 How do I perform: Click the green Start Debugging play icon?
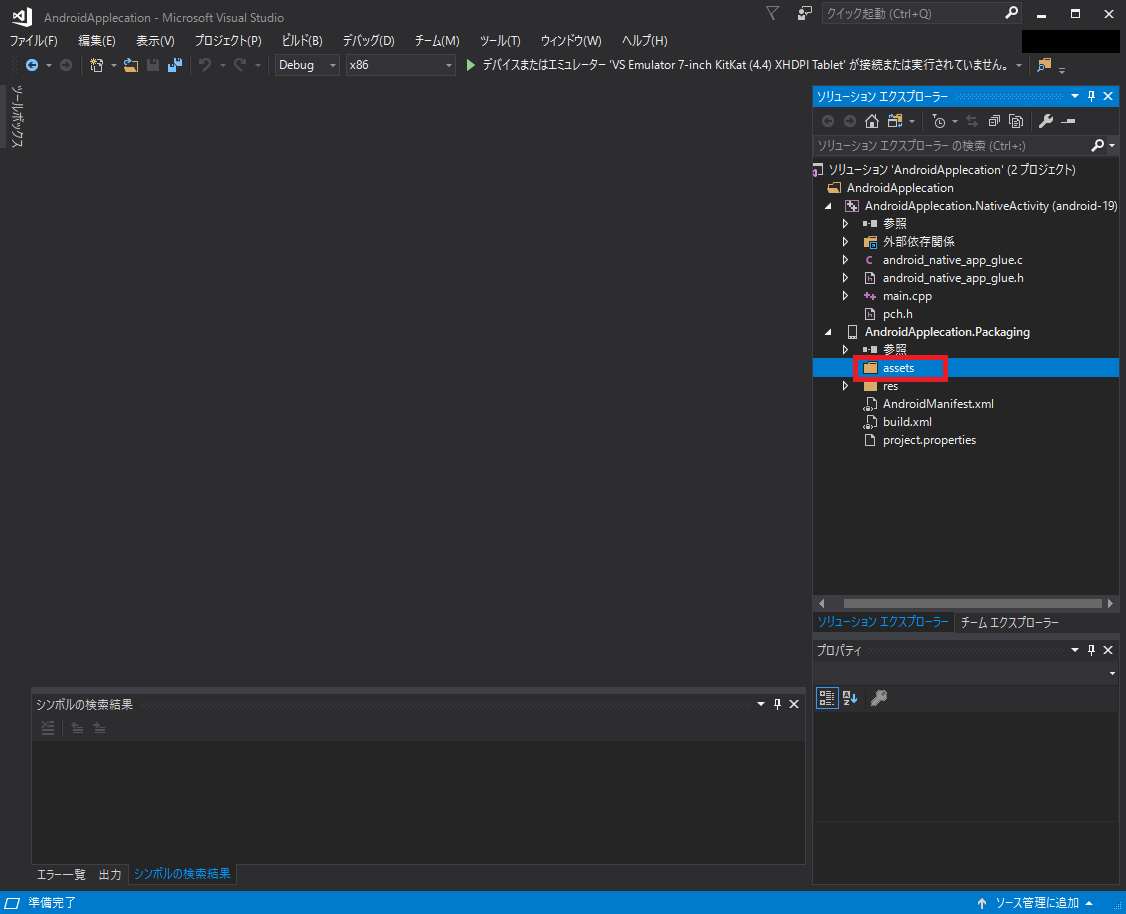470,65
